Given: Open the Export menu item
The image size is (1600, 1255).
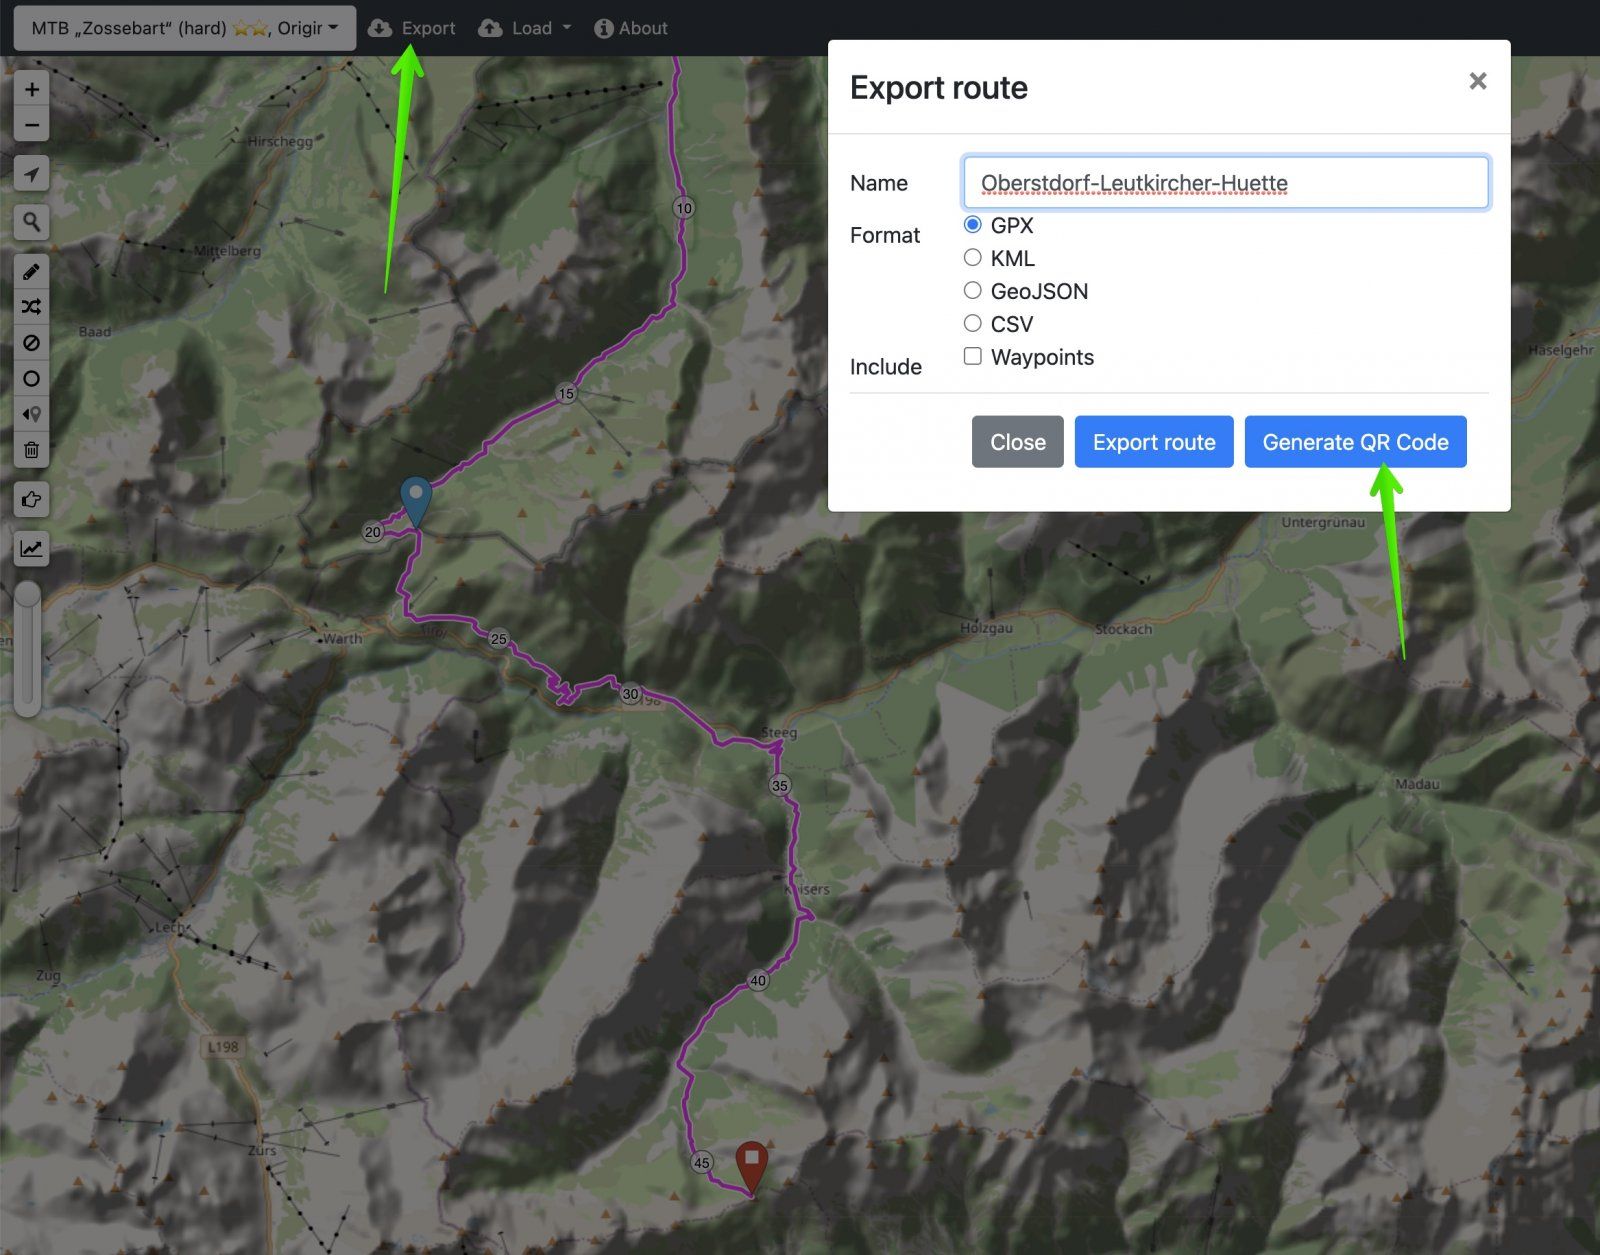Looking at the screenshot, I should pyautogui.click(x=412, y=28).
